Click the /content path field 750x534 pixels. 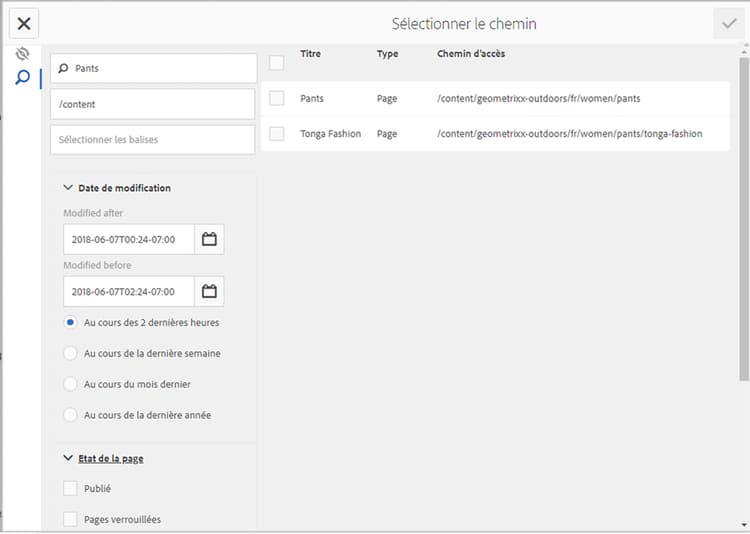pos(153,104)
